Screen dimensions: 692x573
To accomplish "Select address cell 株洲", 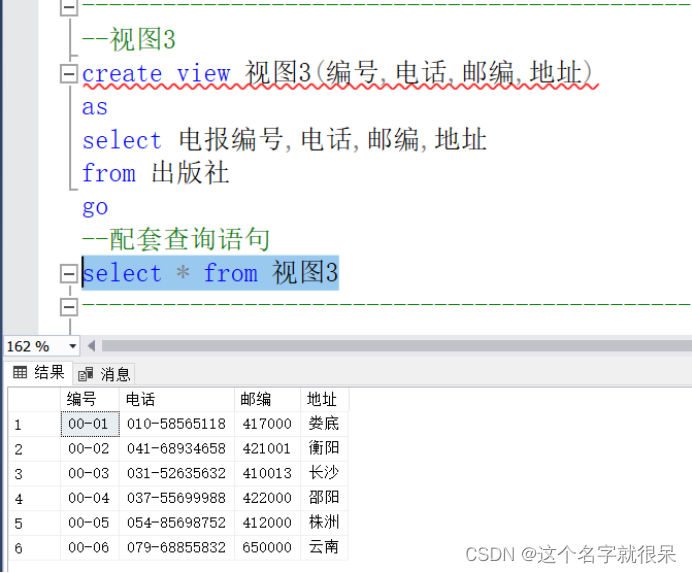I will pos(324,523).
